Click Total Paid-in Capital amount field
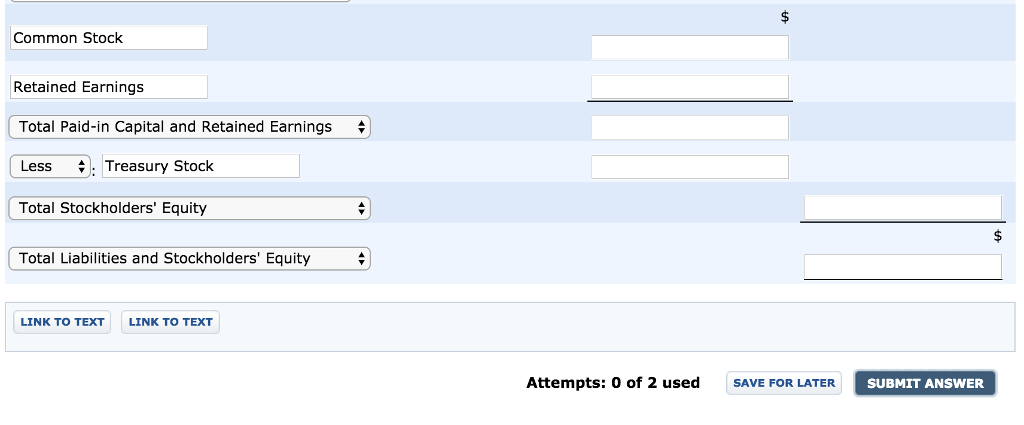The image size is (1024, 425). [x=689, y=127]
